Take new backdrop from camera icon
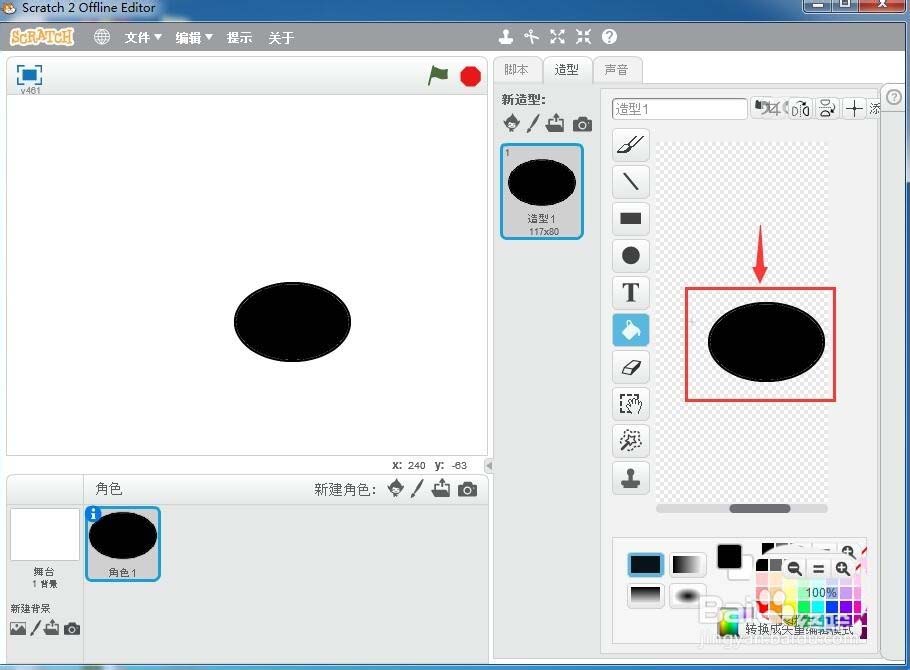This screenshot has height=670, width=910. pyautogui.click(x=72, y=629)
